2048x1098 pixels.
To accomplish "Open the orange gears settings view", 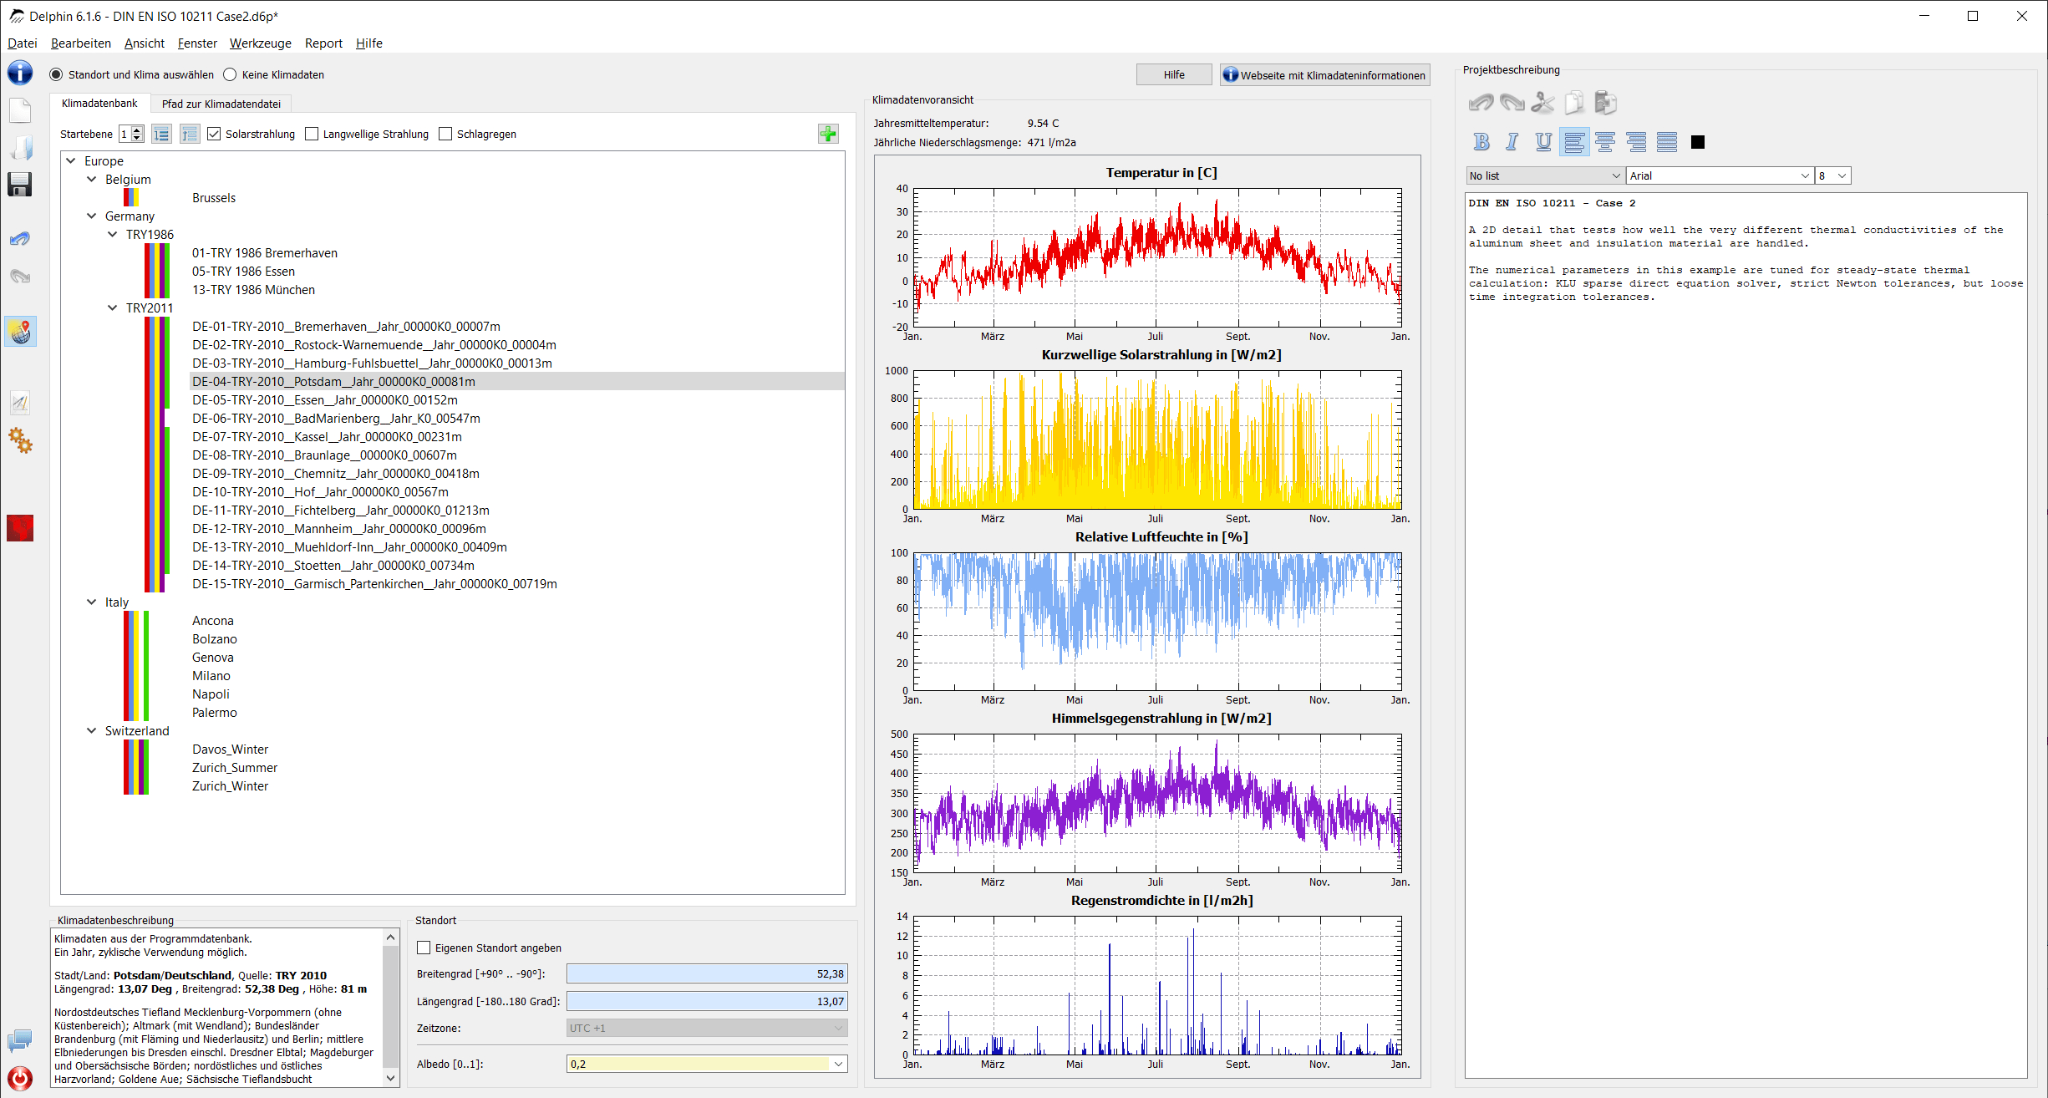I will (20, 440).
